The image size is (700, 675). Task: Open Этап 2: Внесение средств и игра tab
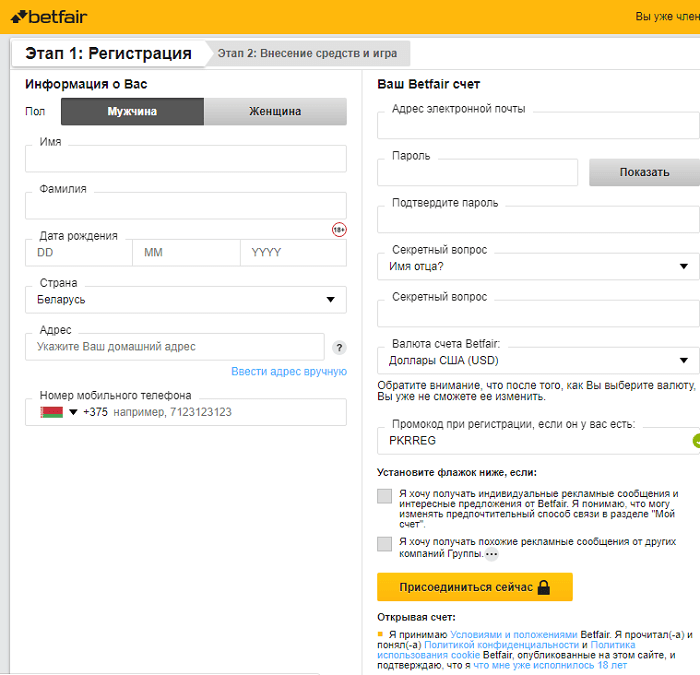coord(308,54)
